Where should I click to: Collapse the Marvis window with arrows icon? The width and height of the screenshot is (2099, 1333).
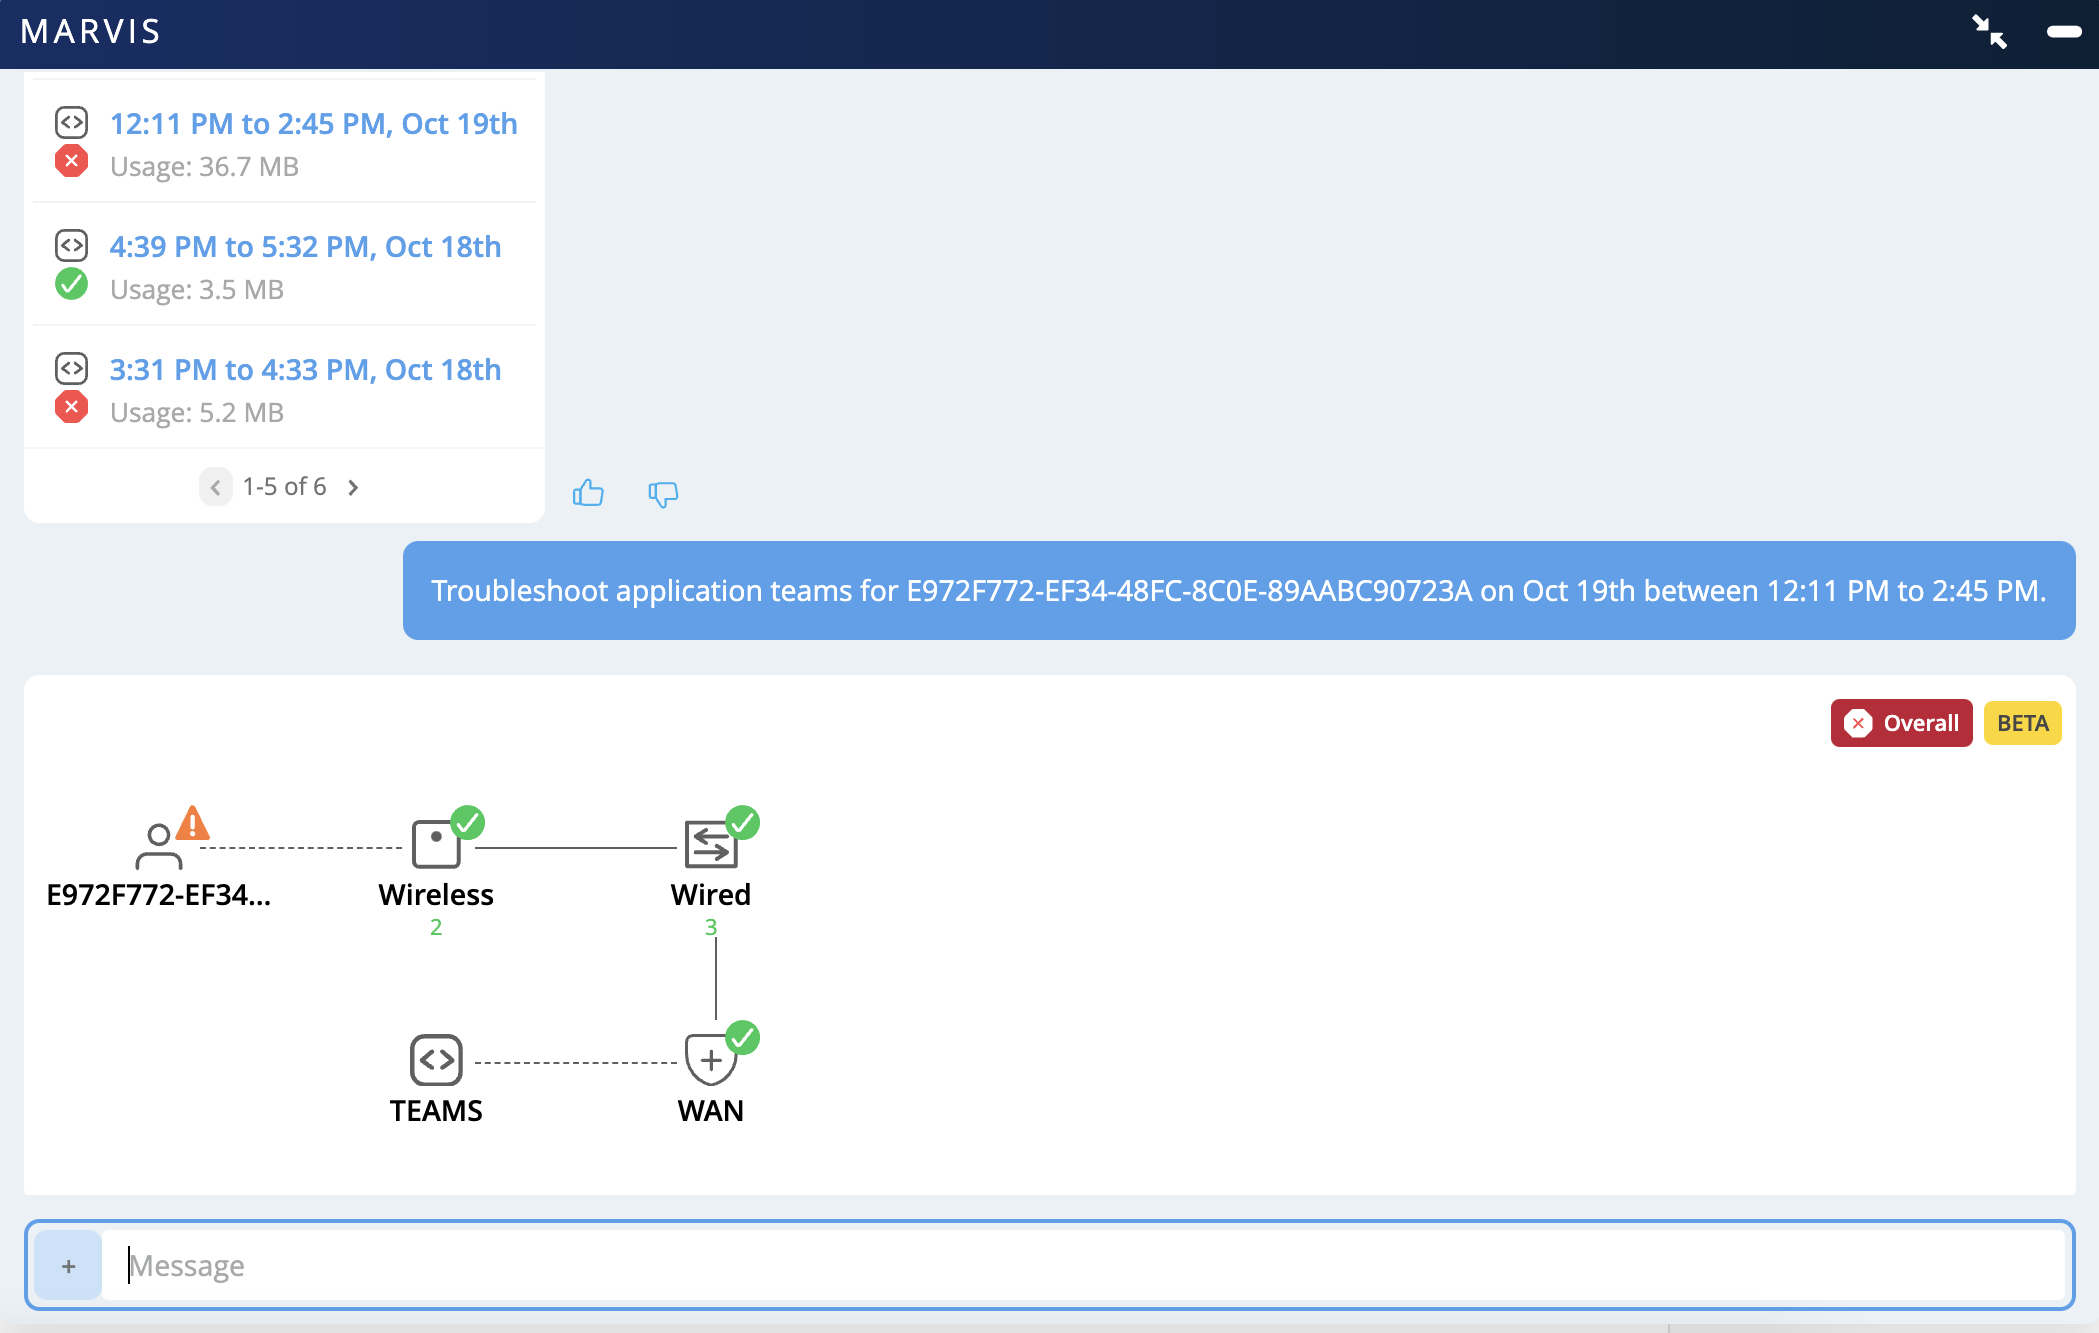pyautogui.click(x=1989, y=31)
